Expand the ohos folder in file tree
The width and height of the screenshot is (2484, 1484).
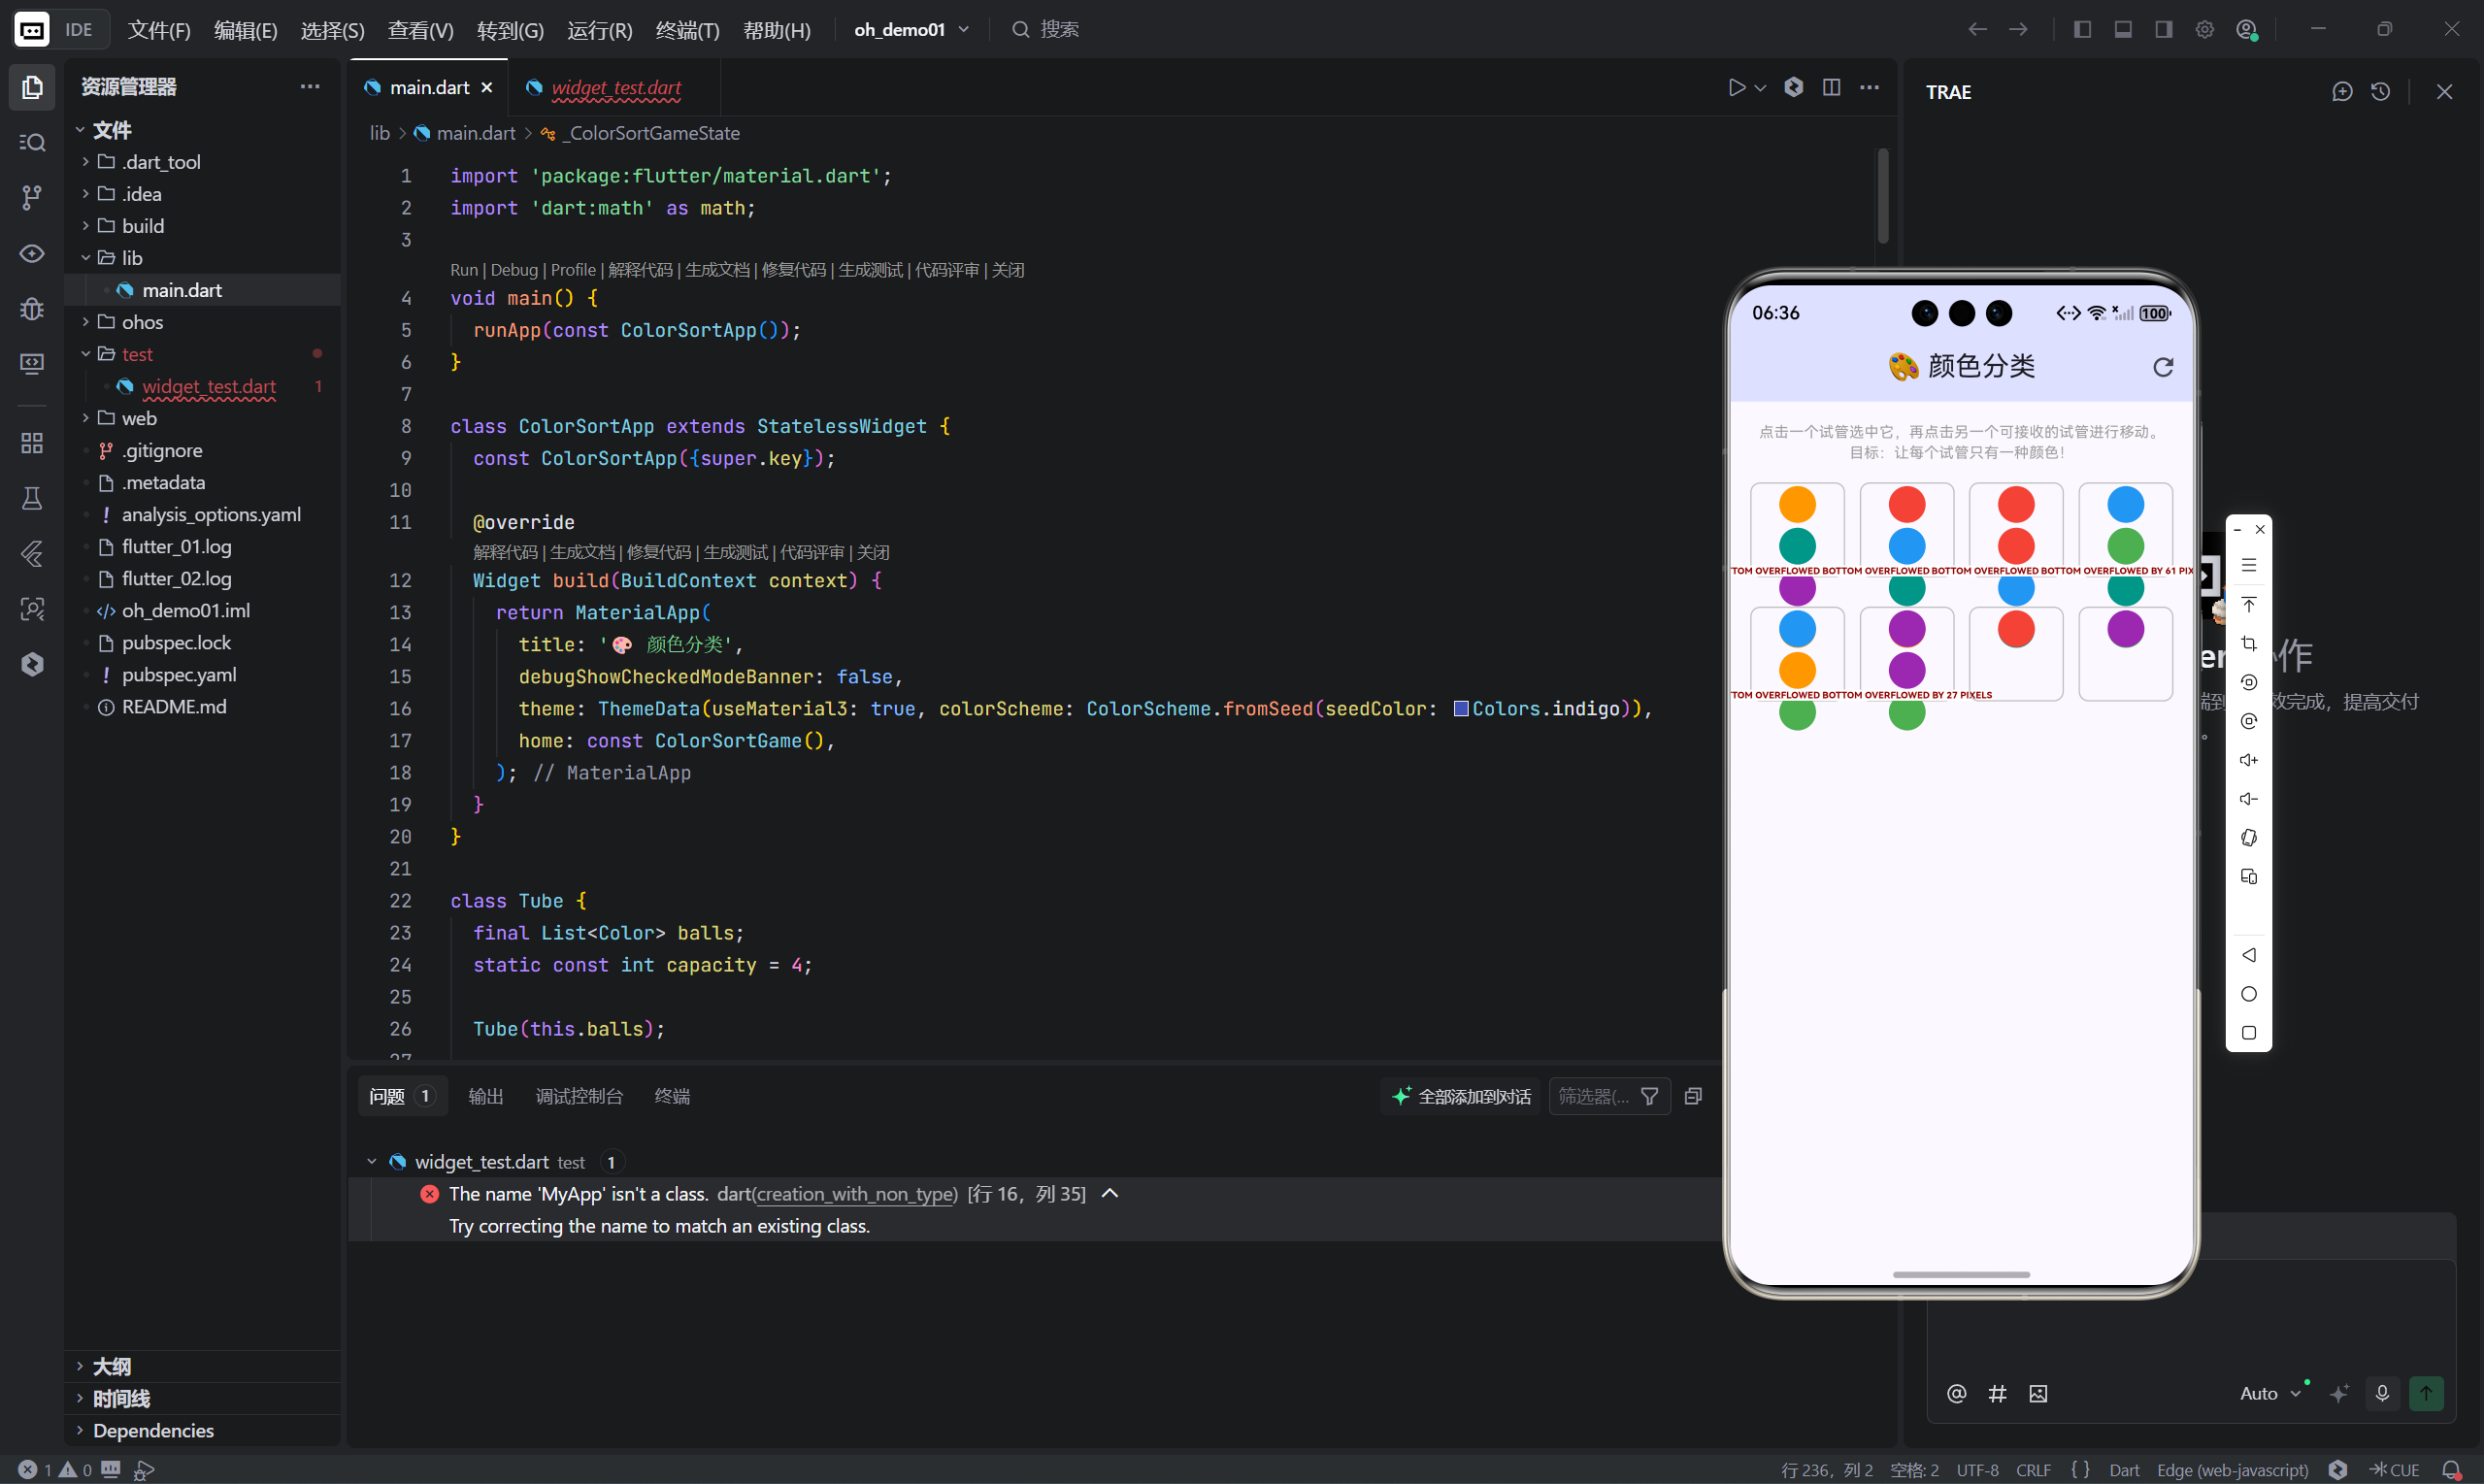pos(142,322)
